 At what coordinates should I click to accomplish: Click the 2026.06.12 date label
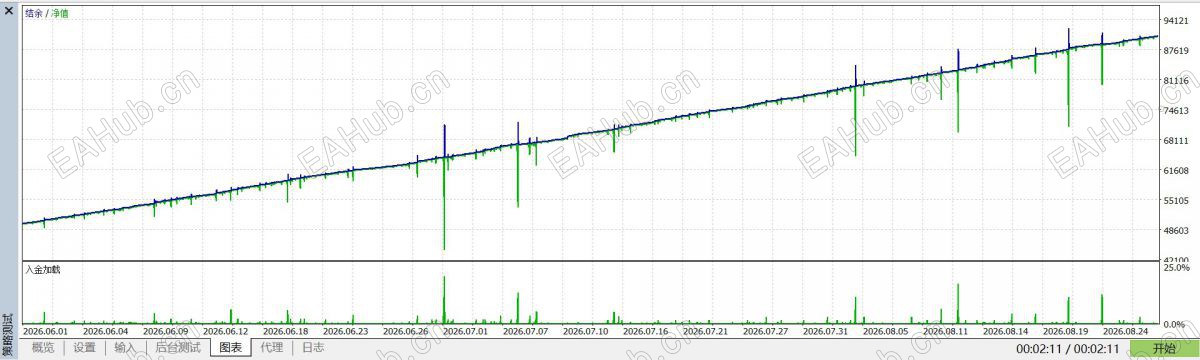tap(225, 331)
